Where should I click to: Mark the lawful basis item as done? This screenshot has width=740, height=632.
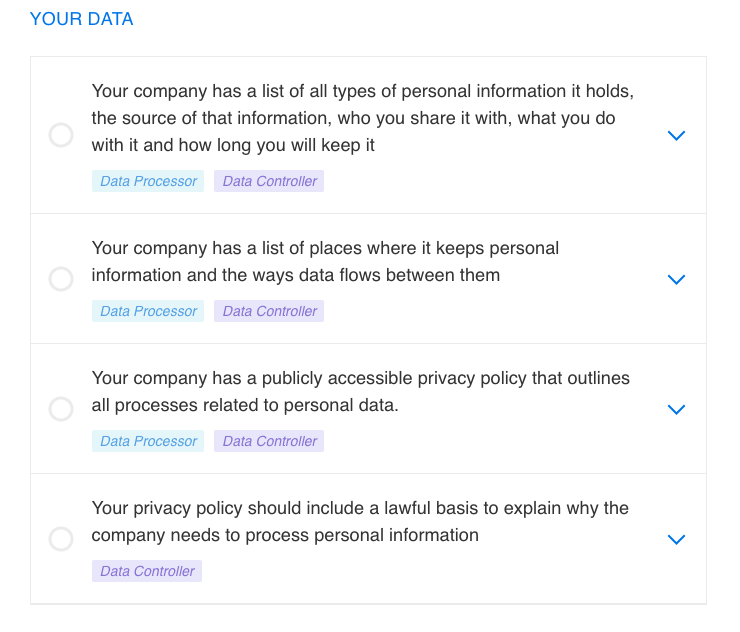(x=61, y=539)
